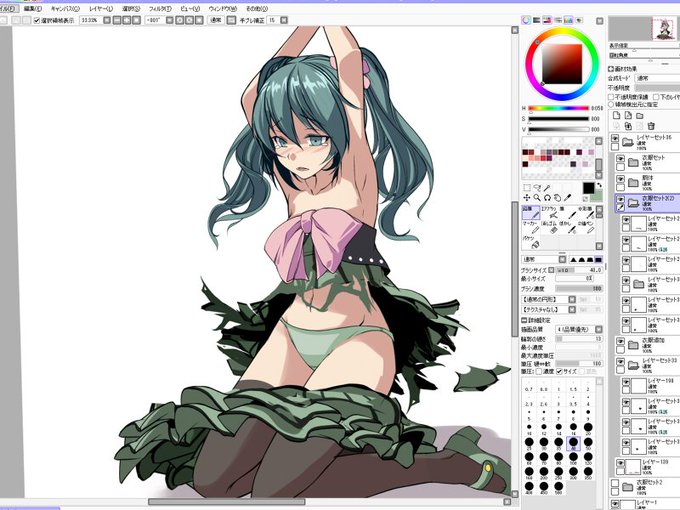Select brush size 500 preset
Screen dimensions: 680x510
[559, 487]
